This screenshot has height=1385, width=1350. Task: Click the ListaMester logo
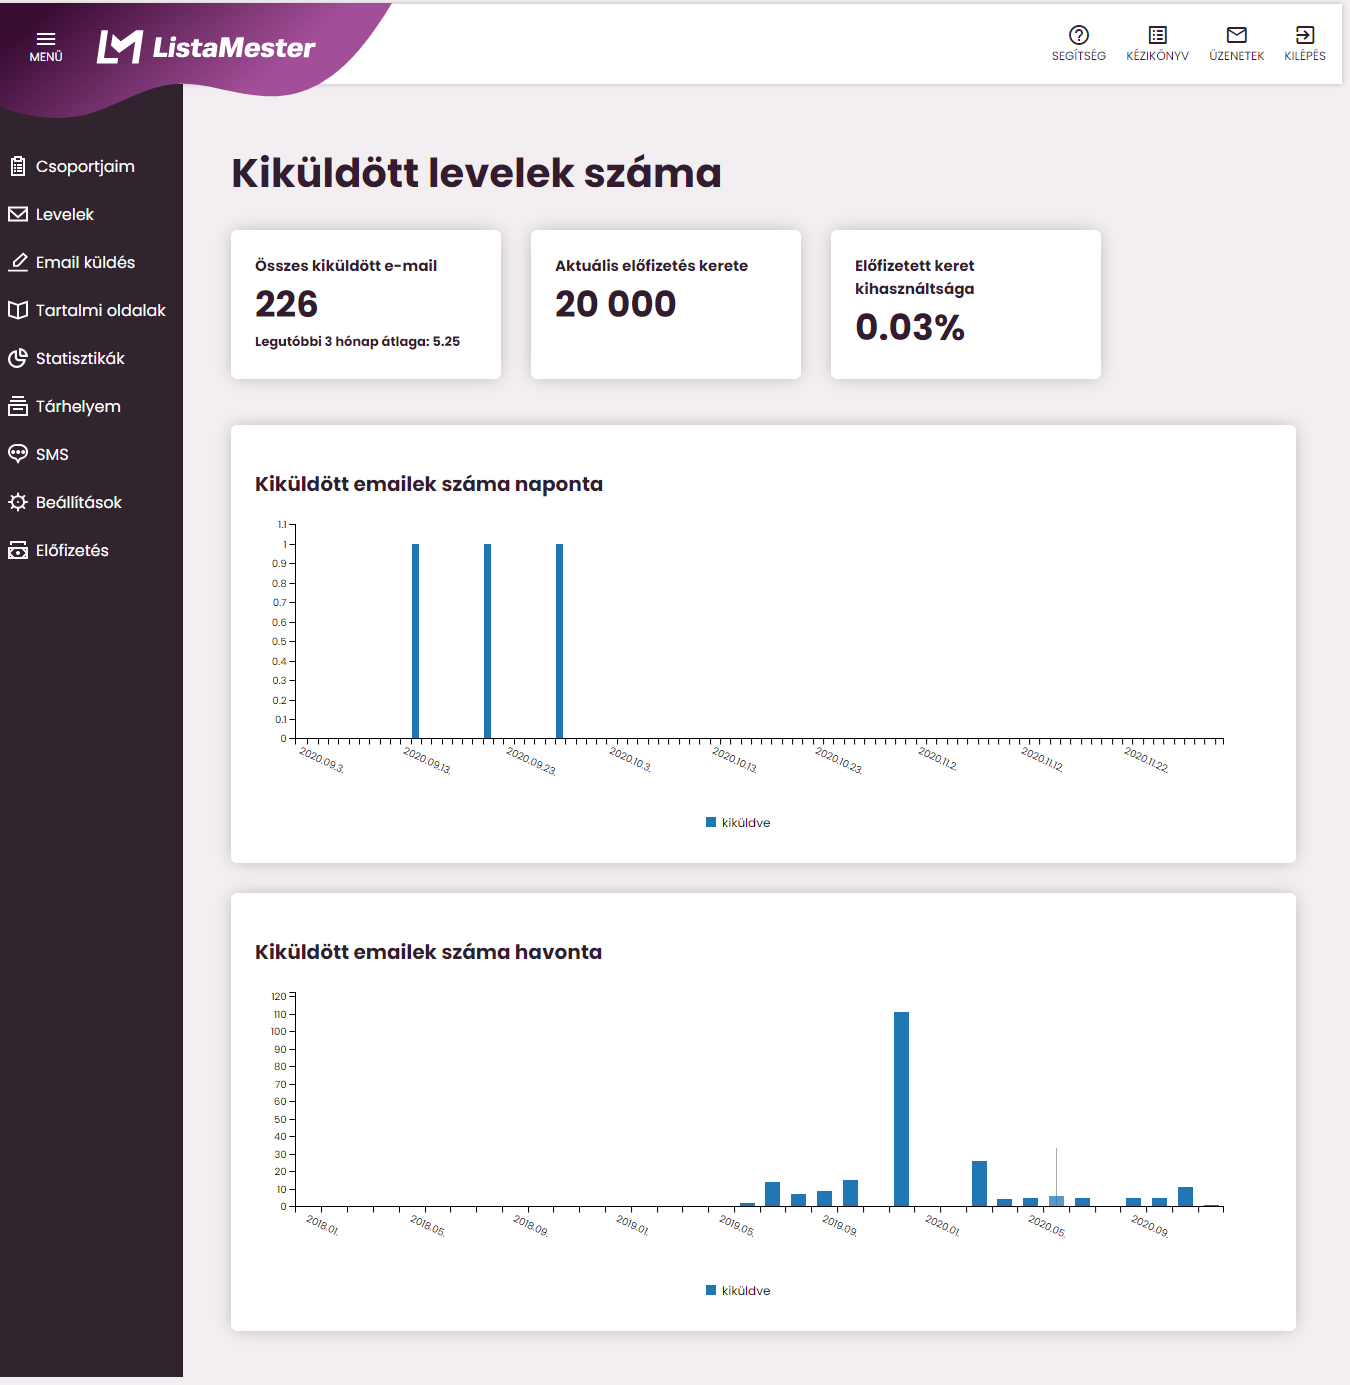tap(206, 47)
